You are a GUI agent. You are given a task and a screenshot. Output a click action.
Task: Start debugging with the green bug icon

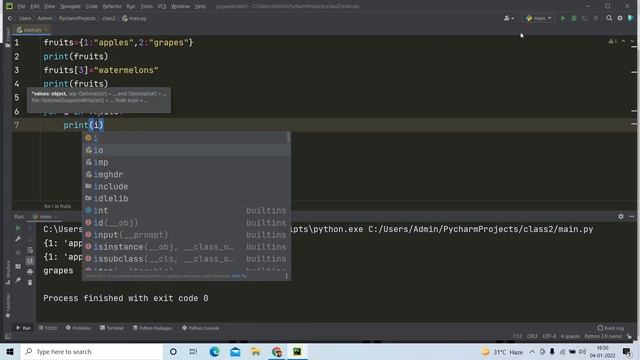(574, 18)
